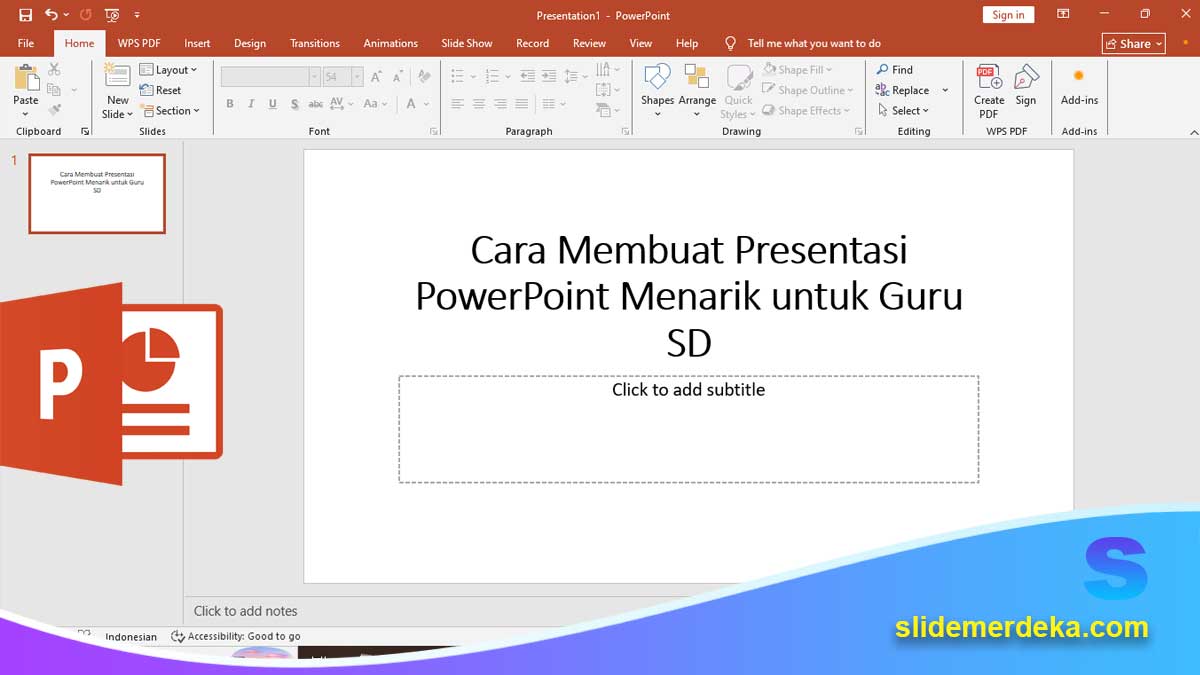Align text left
The image size is (1200, 675).
click(x=457, y=104)
